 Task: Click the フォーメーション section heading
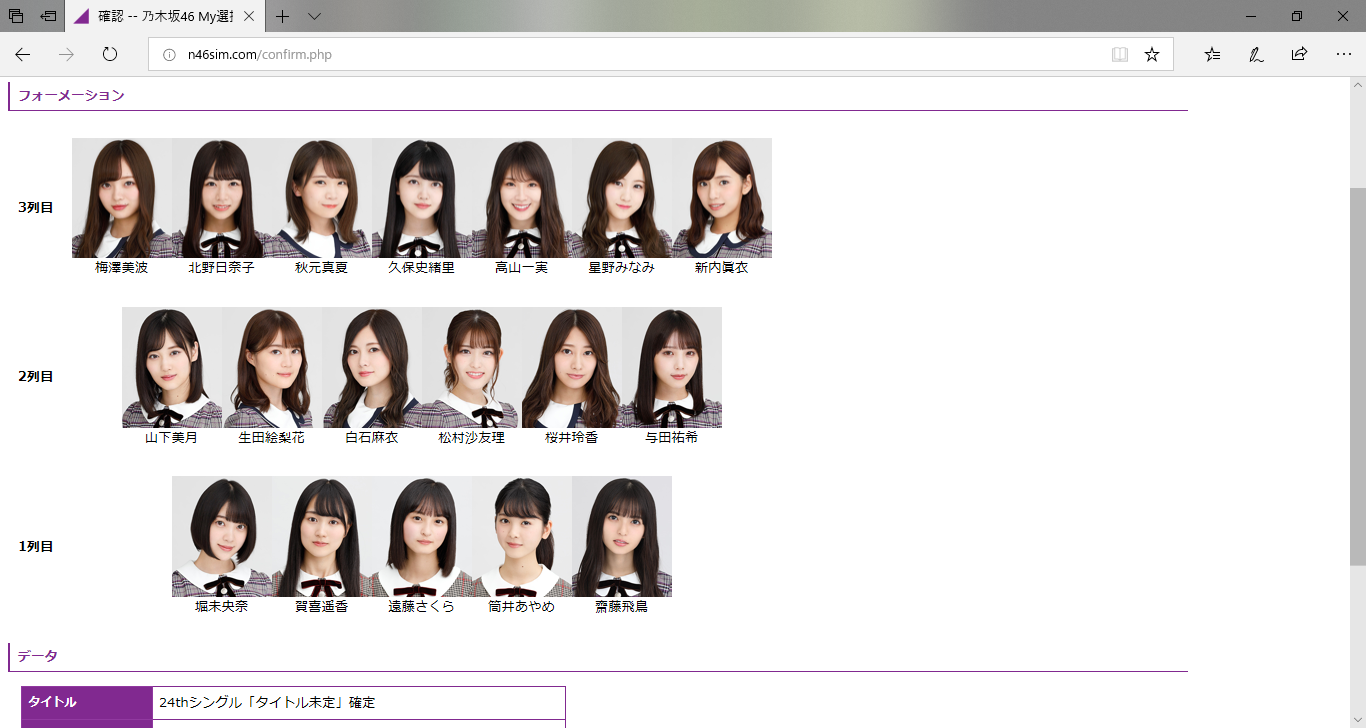coord(71,96)
